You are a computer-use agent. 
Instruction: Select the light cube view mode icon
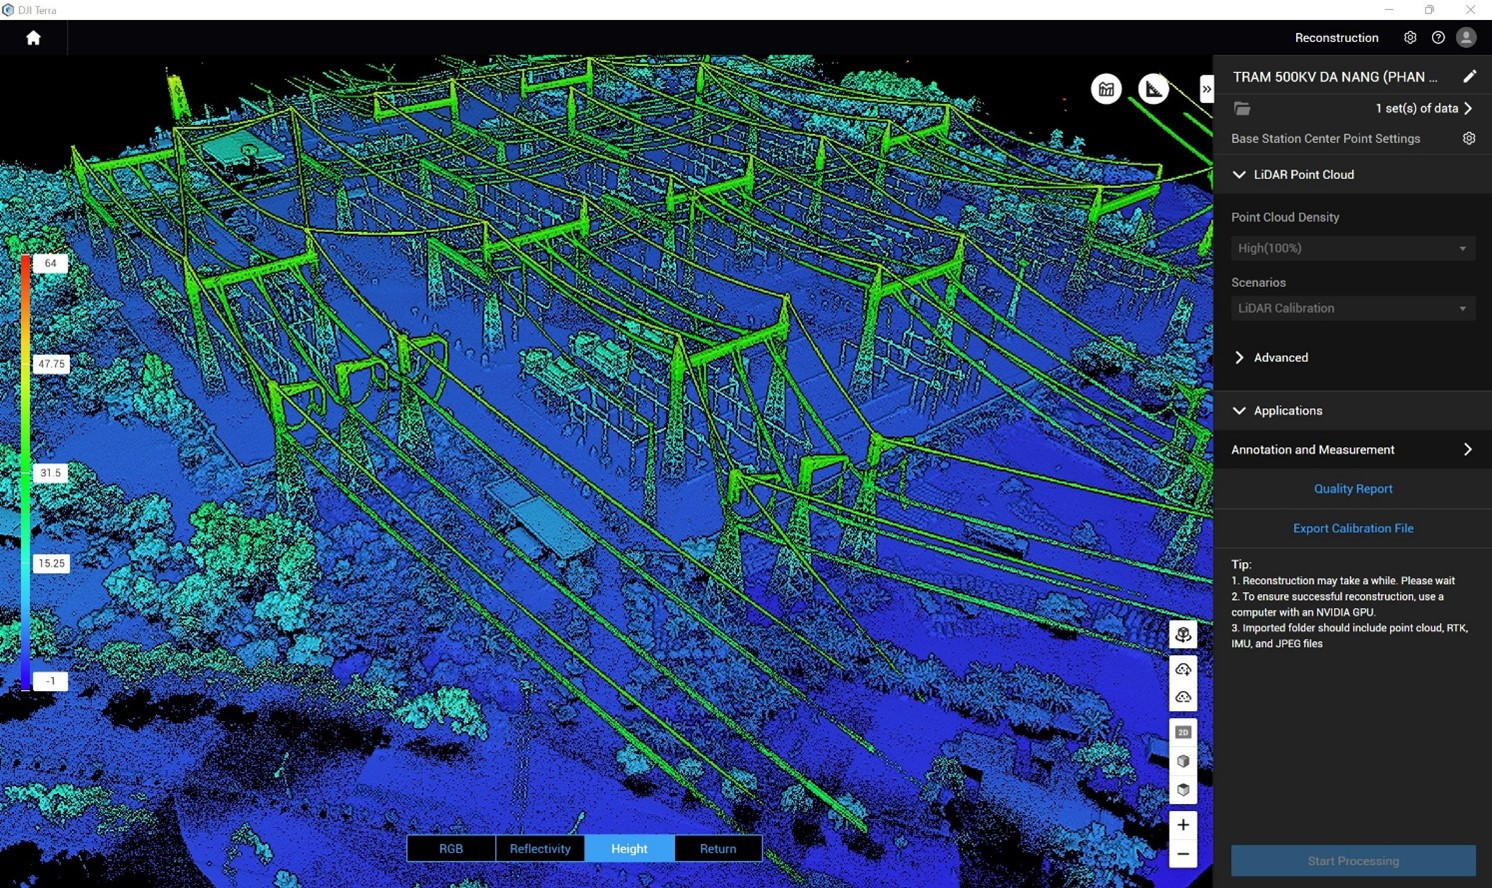coord(1183,761)
